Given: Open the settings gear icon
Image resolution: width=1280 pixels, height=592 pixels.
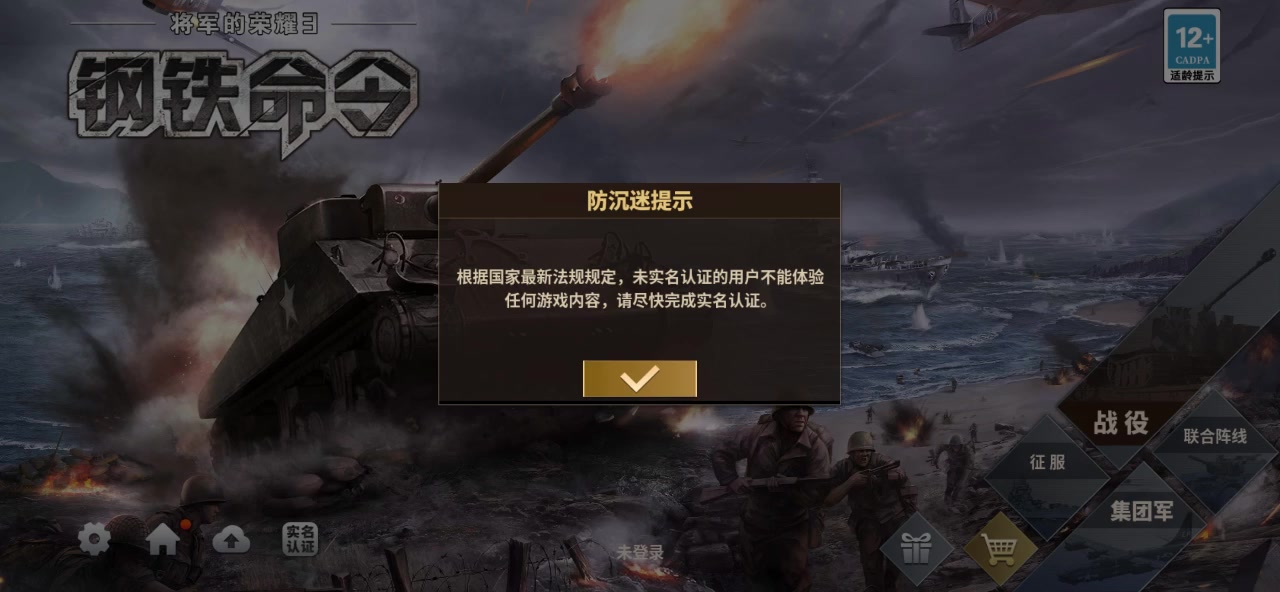Looking at the screenshot, I should point(95,541).
